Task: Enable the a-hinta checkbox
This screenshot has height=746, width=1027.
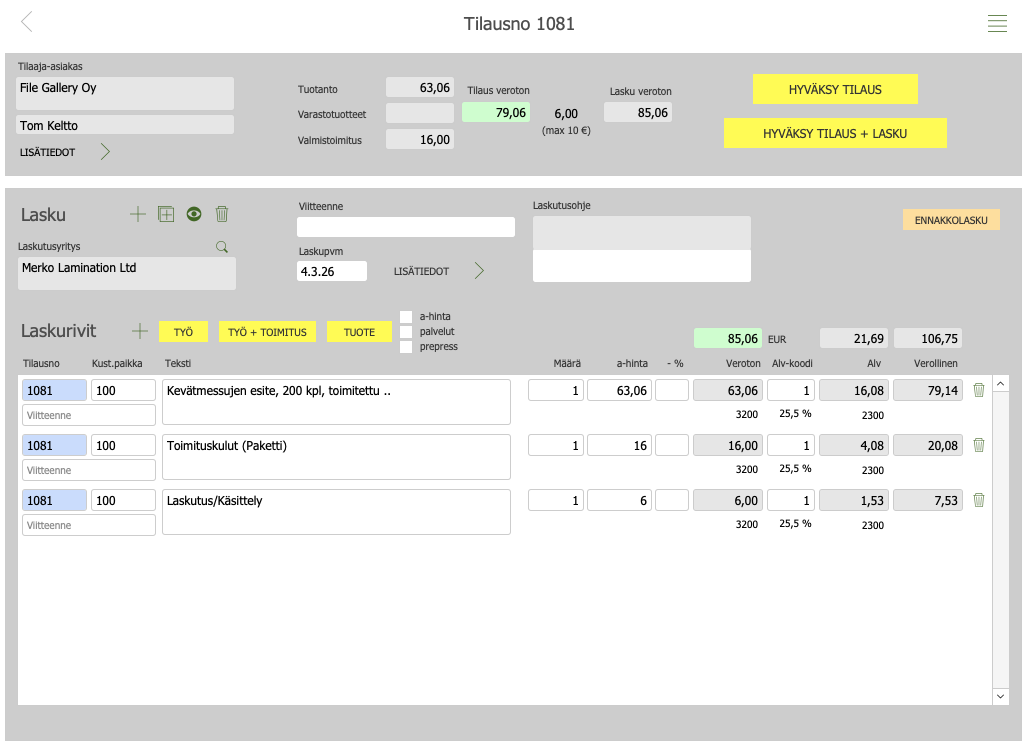Action: tap(406, 317)
